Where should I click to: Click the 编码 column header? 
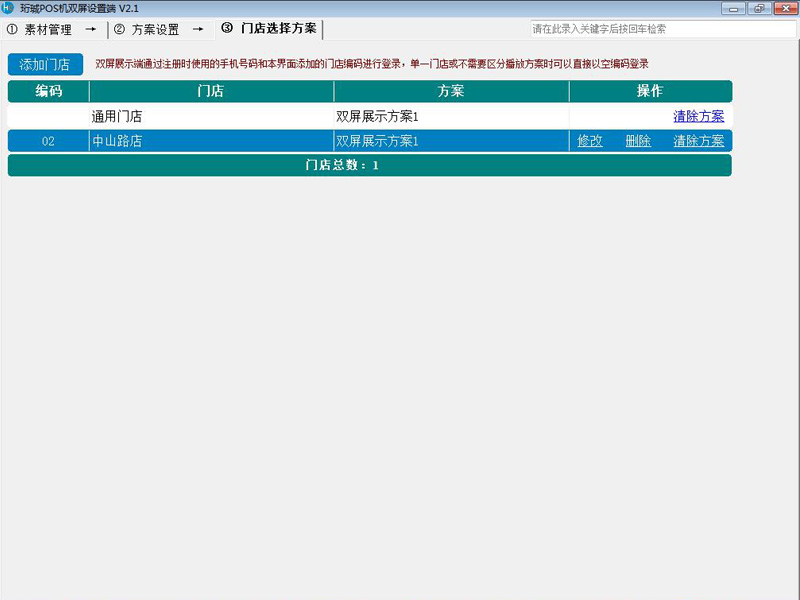pos(48,91)
